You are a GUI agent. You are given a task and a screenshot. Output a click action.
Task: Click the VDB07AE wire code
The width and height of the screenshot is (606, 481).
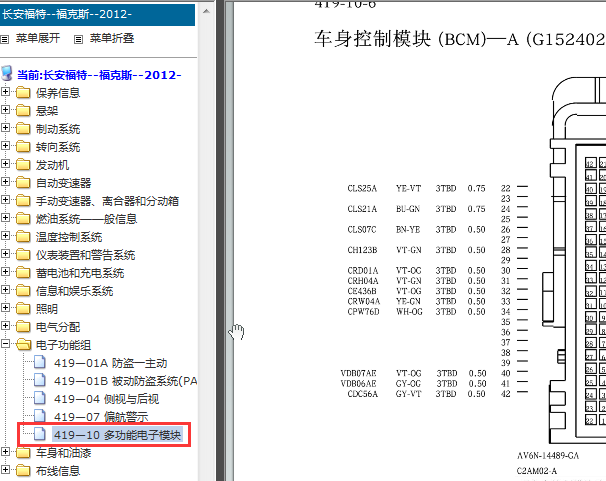pyautogui.click(x=359, y=373)
